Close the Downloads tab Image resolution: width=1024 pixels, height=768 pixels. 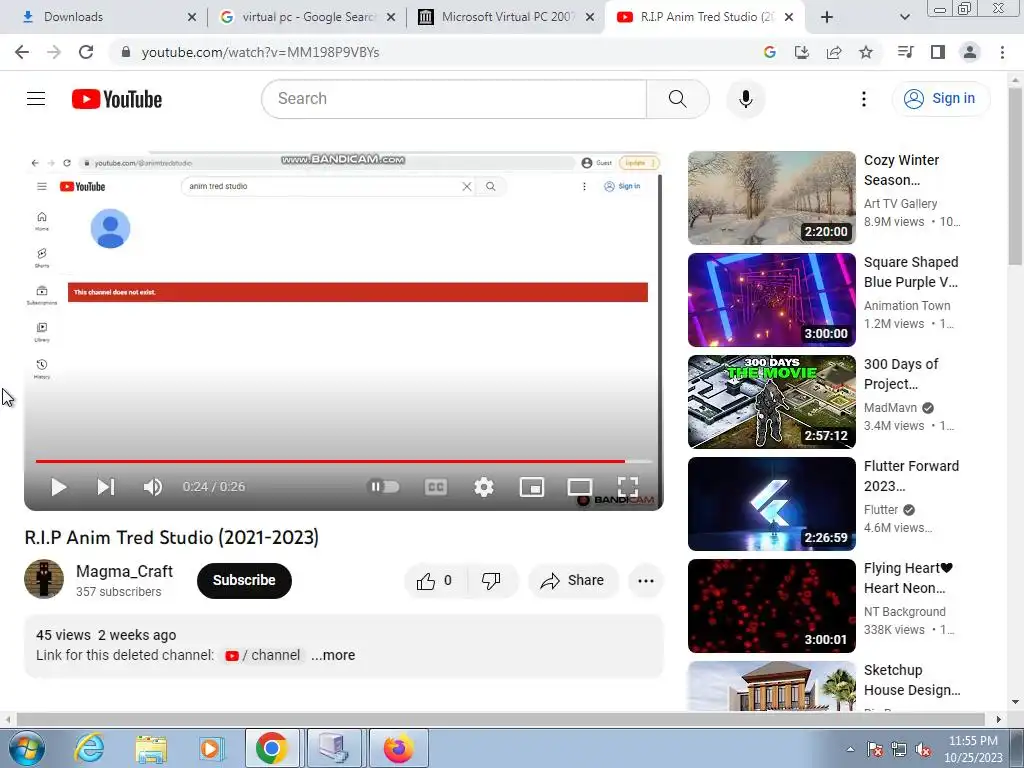tap(191, 17)
